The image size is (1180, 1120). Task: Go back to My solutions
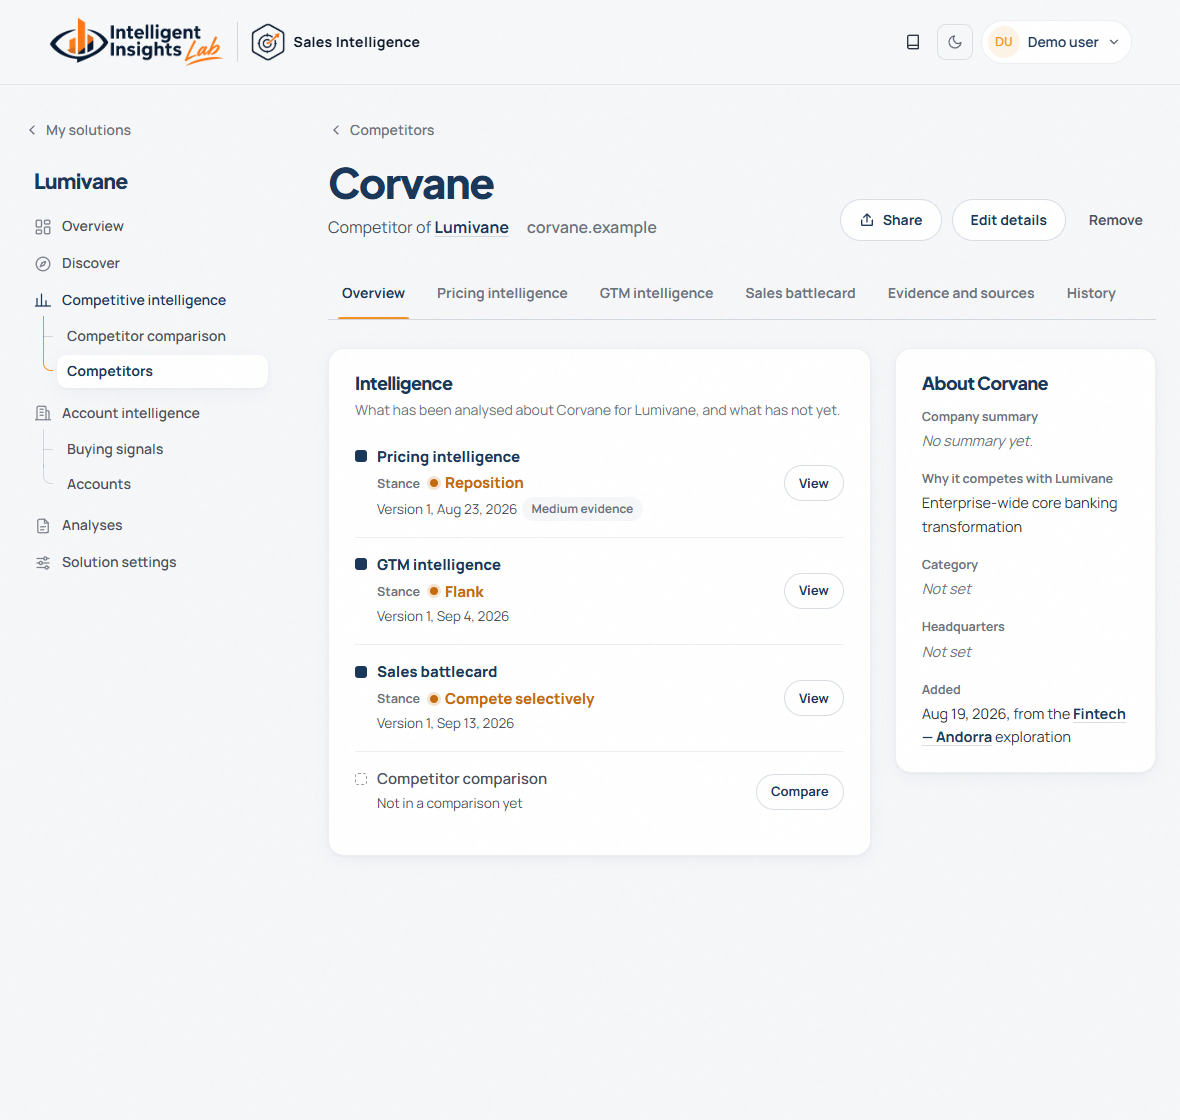(x=80, y=130)
